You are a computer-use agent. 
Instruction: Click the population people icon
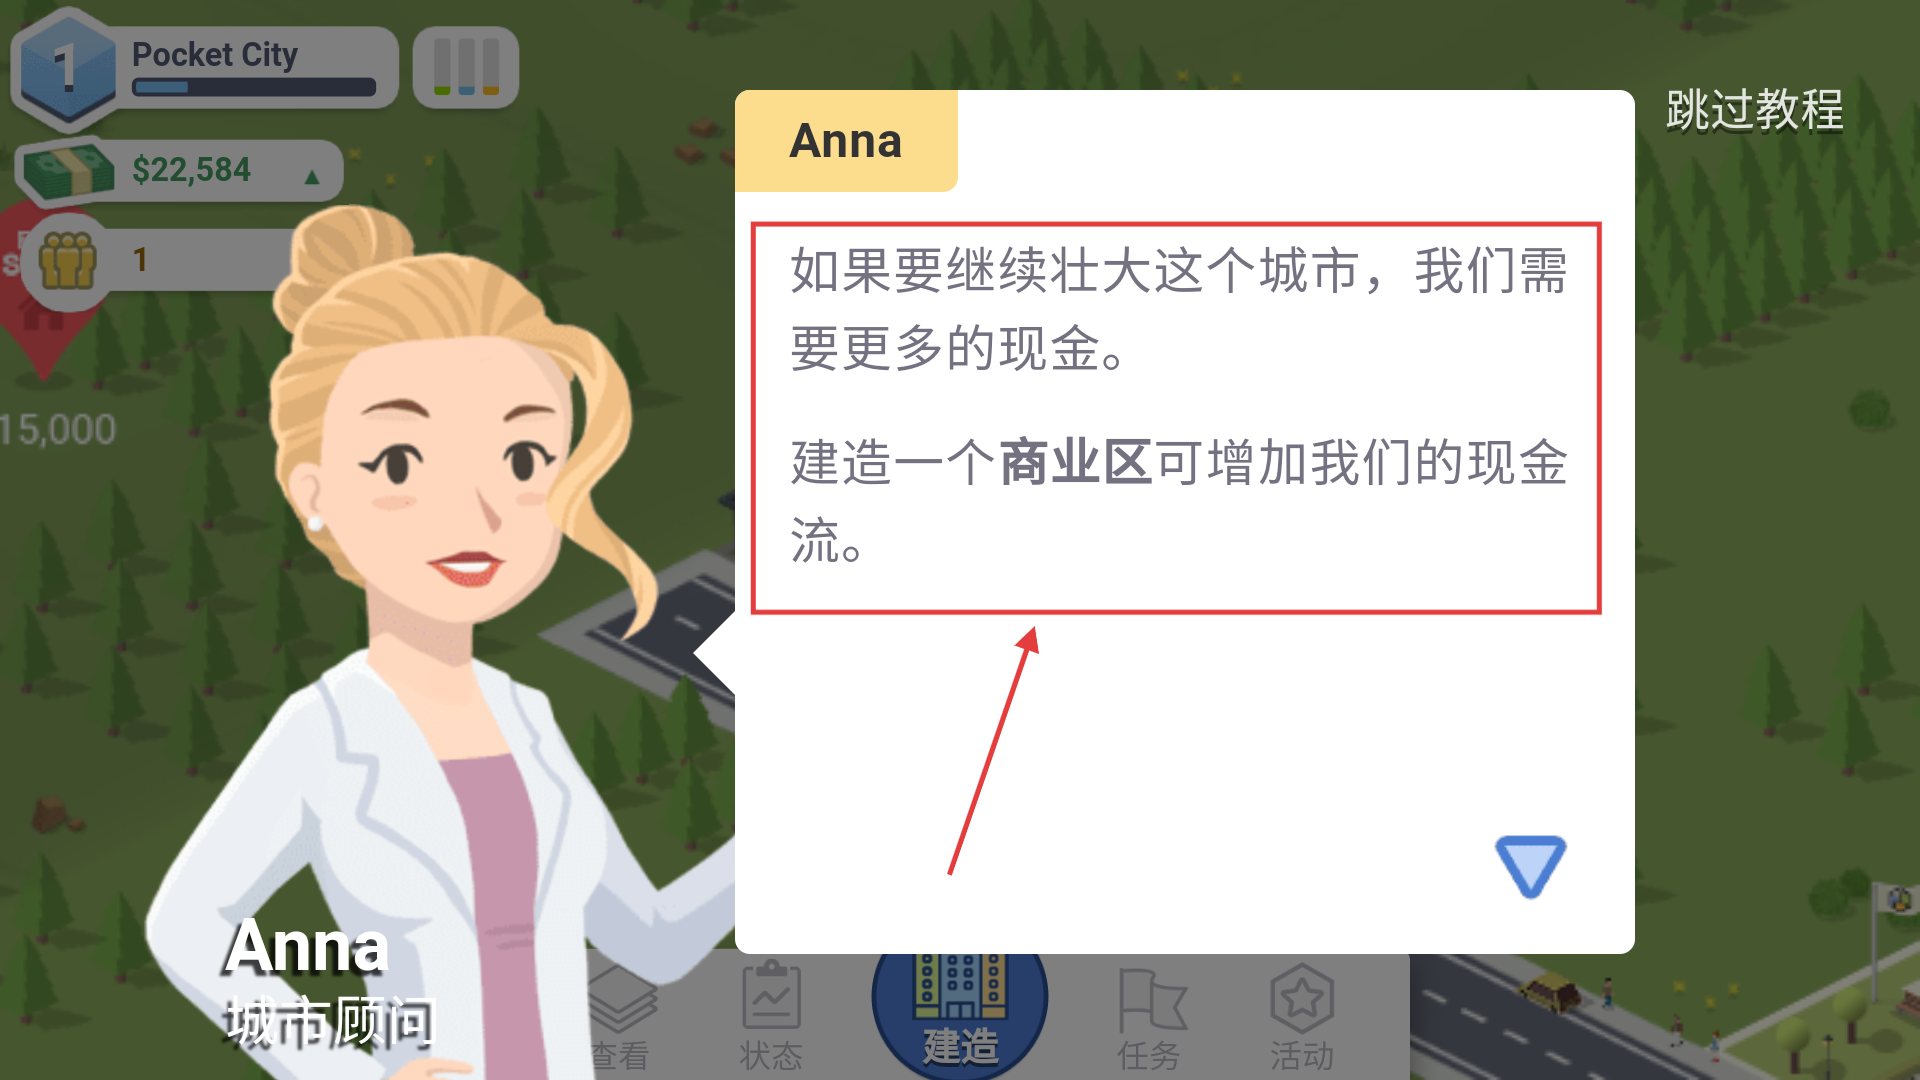(x=67, y=261)
